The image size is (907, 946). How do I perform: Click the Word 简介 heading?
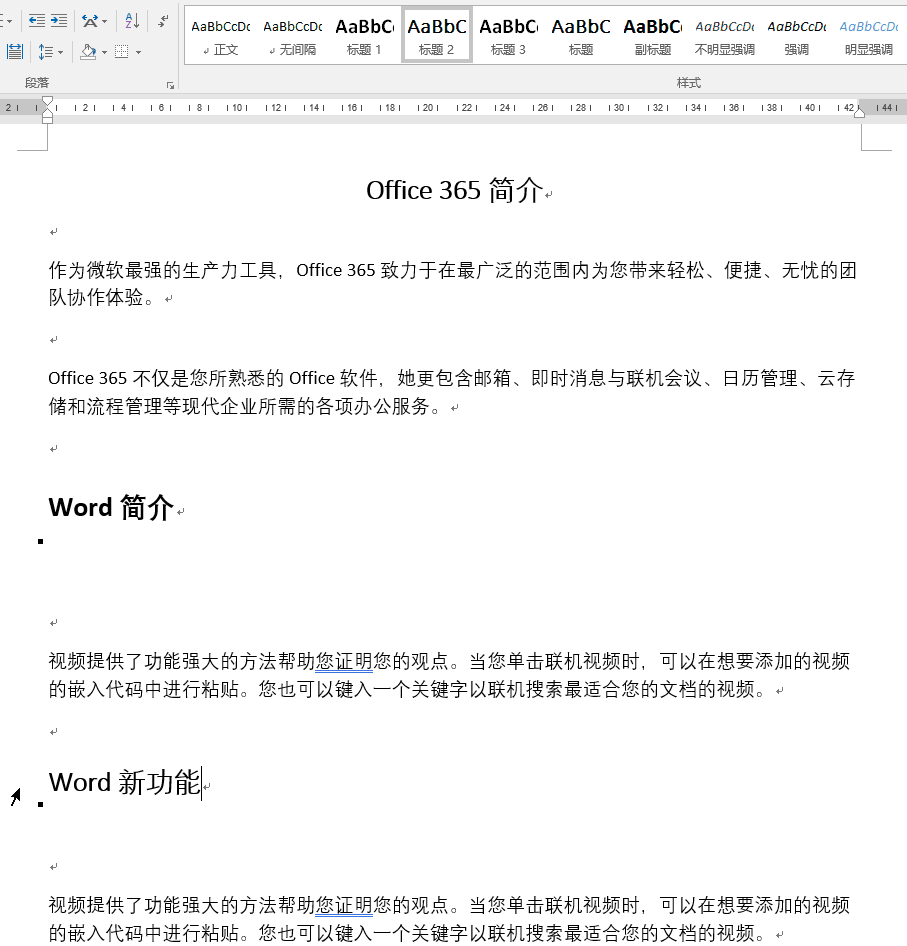tap(111, 507)
